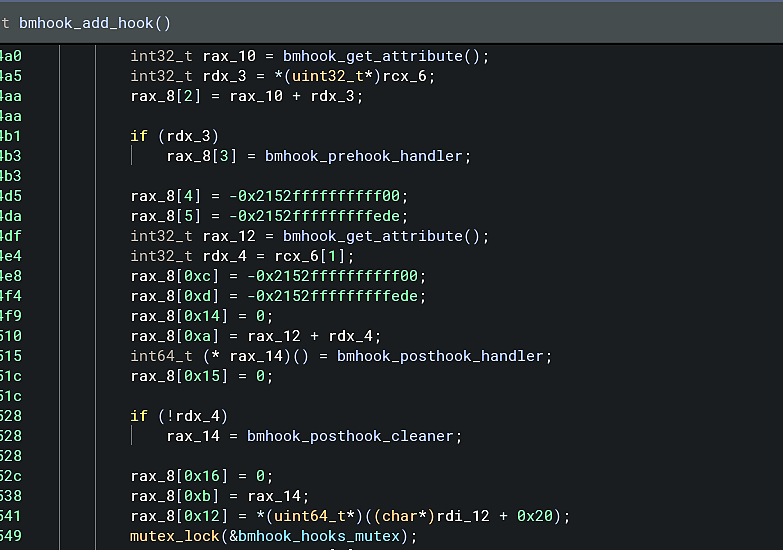Click the rax_8[5] assignment target
The height and width of the screenshot is (550, 783).
pyautogui.click(x=165, y=216)
